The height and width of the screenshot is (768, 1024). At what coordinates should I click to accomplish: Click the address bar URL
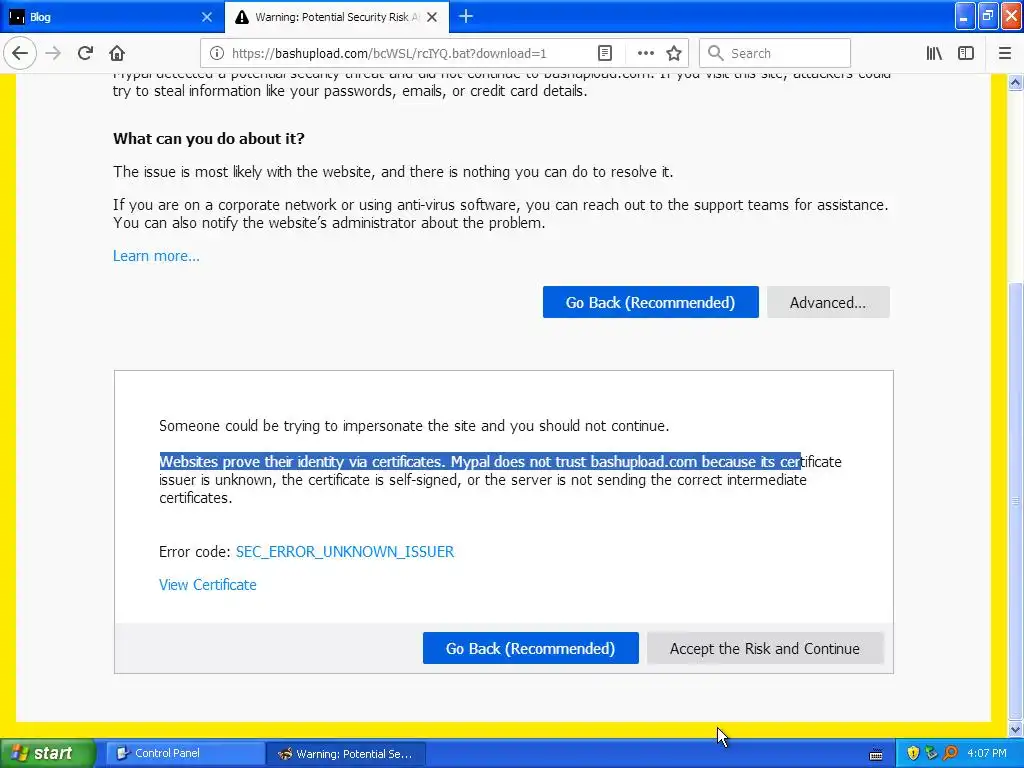click(389, 54)
